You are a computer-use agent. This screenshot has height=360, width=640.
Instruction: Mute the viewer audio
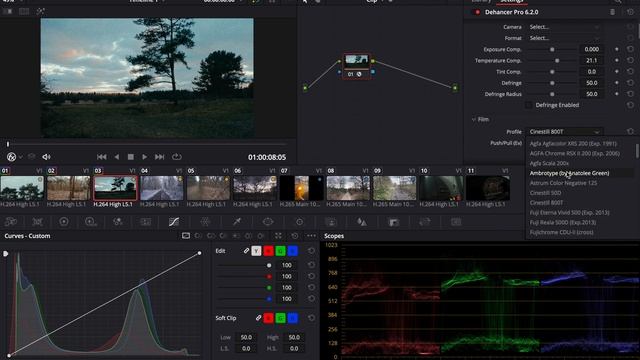coord(47,157)
